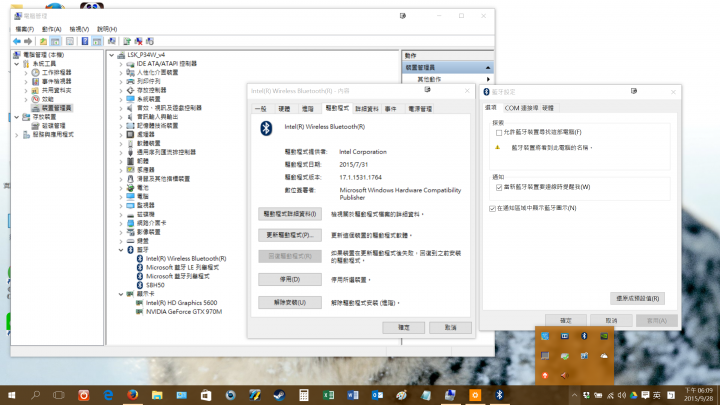
Task: Click the taskbar search magnifier
Action: pyautogui.click(x=35, y=395)
